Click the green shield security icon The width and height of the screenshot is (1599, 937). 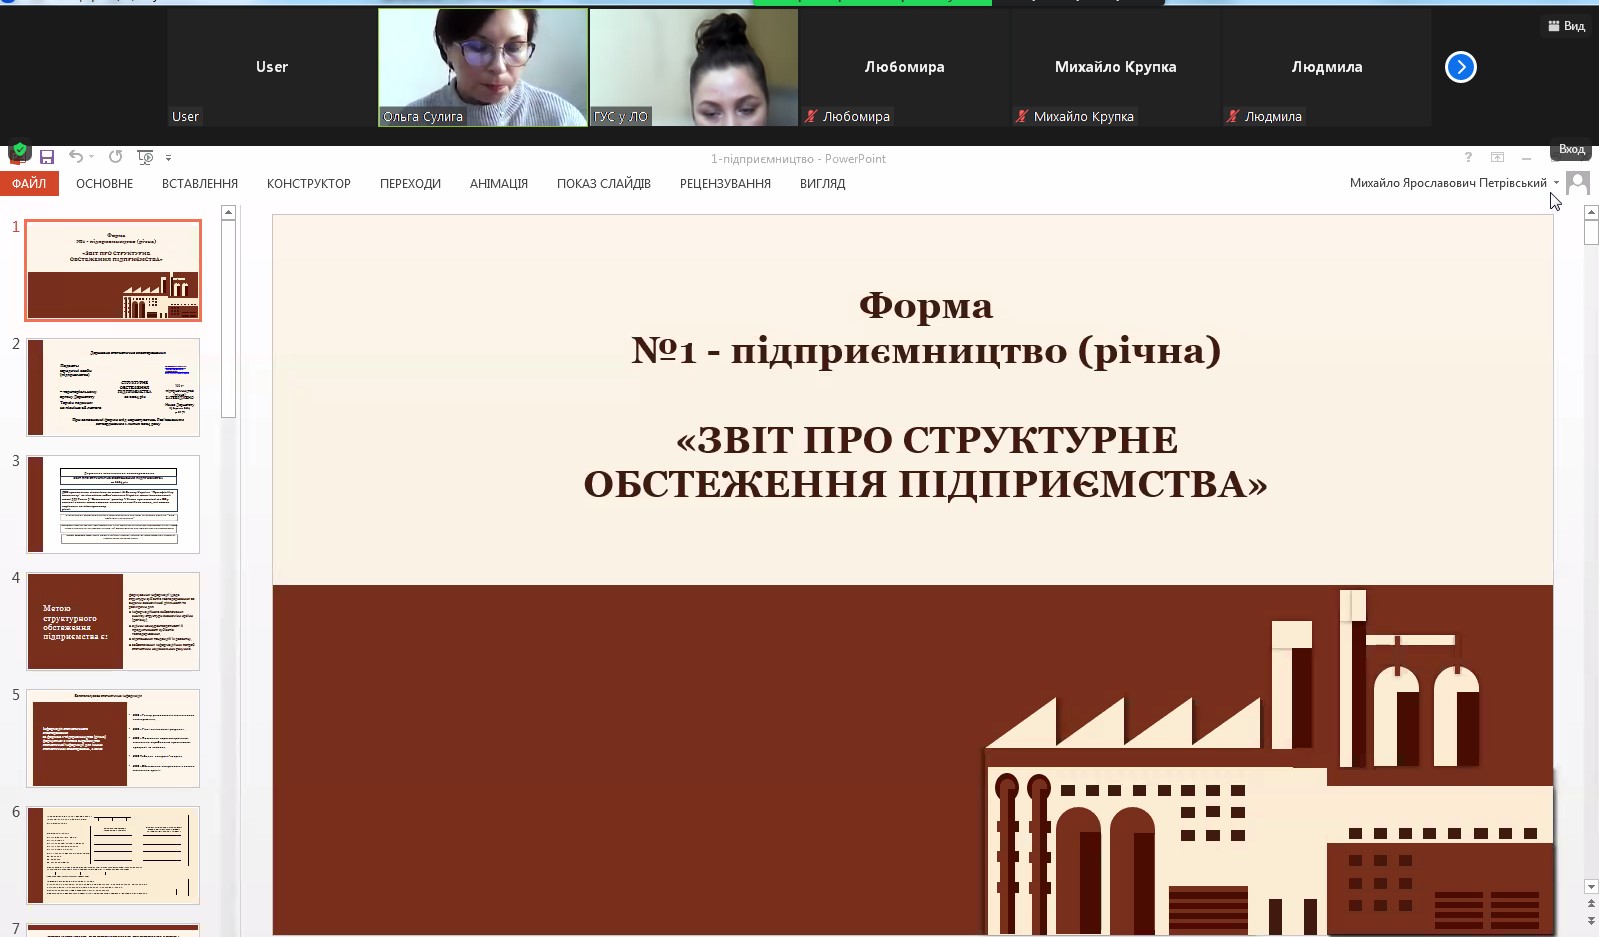pos(19,151)
